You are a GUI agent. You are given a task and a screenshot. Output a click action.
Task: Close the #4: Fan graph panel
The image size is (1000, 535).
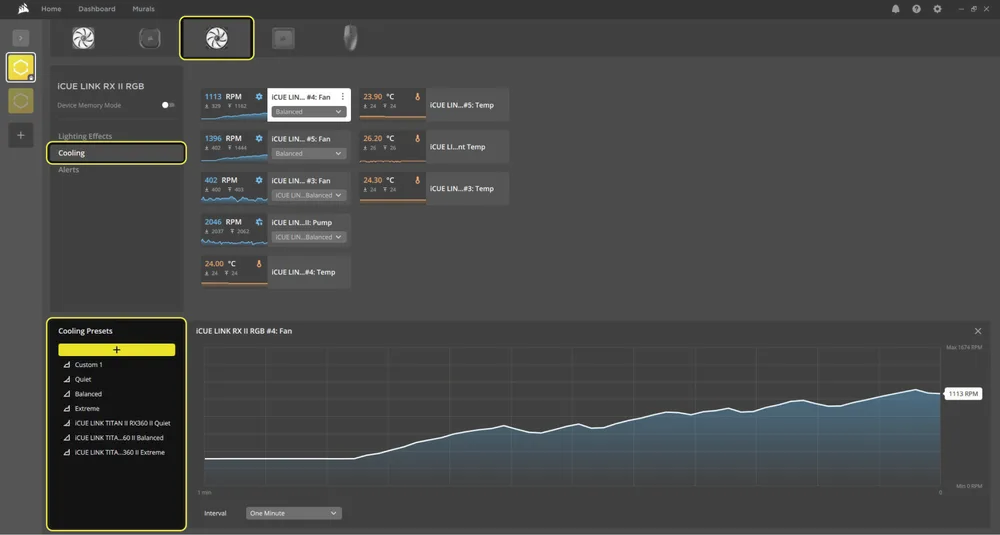click(978, 331)
